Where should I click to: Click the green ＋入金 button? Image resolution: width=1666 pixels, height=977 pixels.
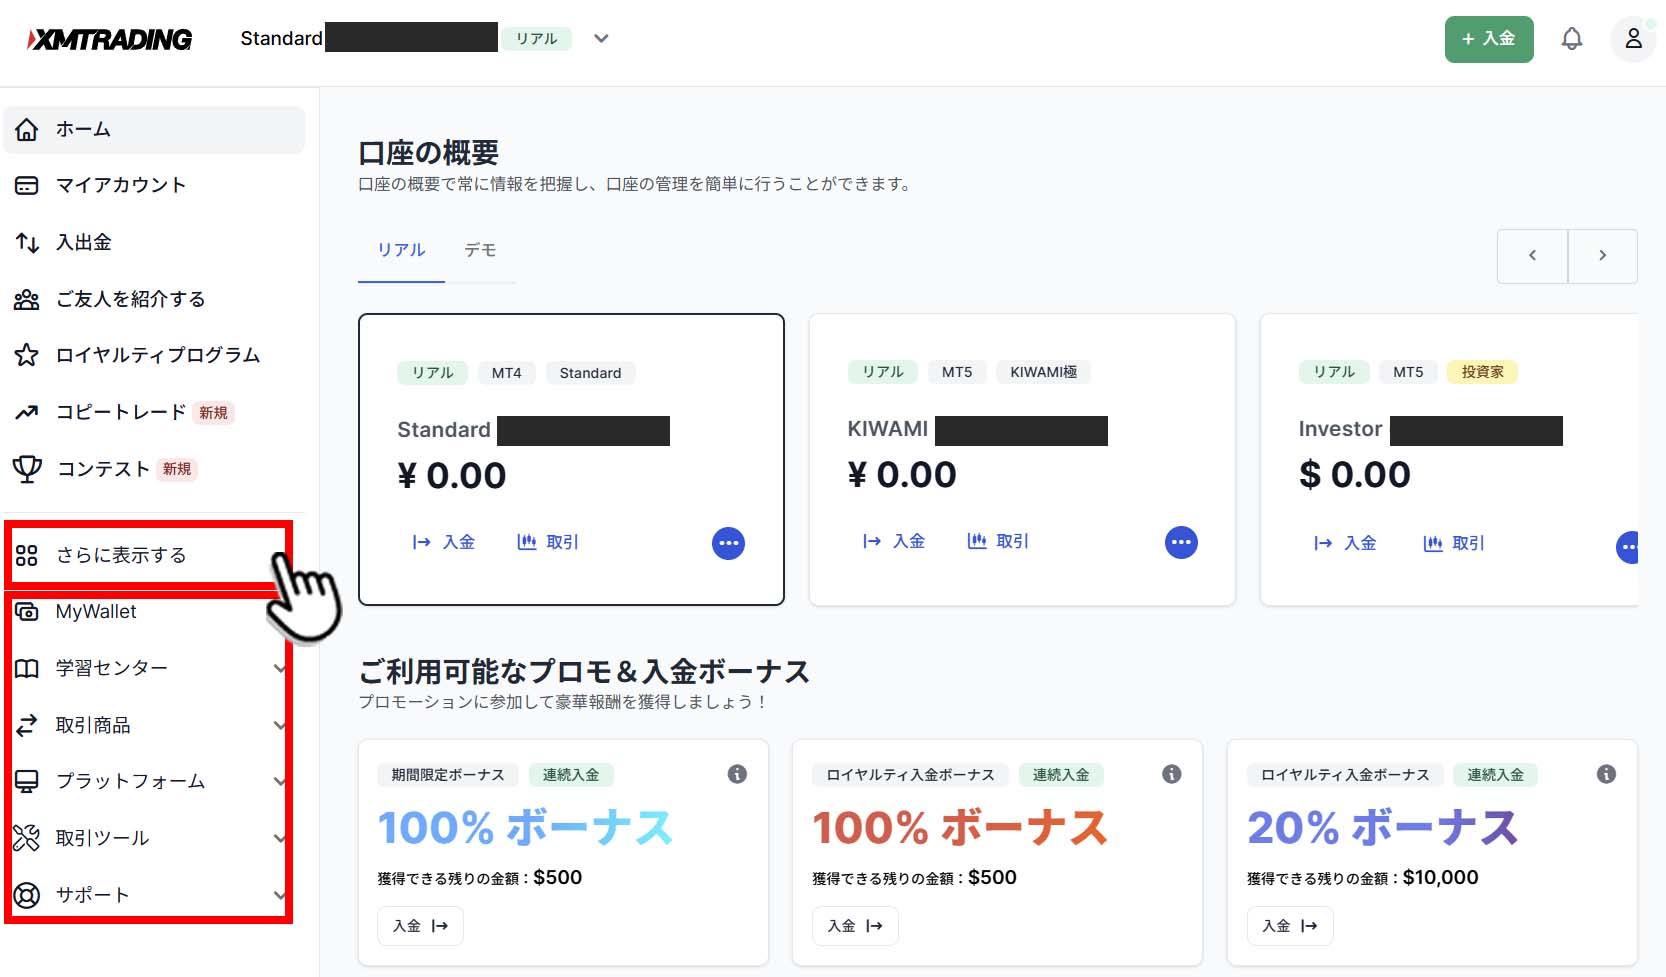point(1488,39)
